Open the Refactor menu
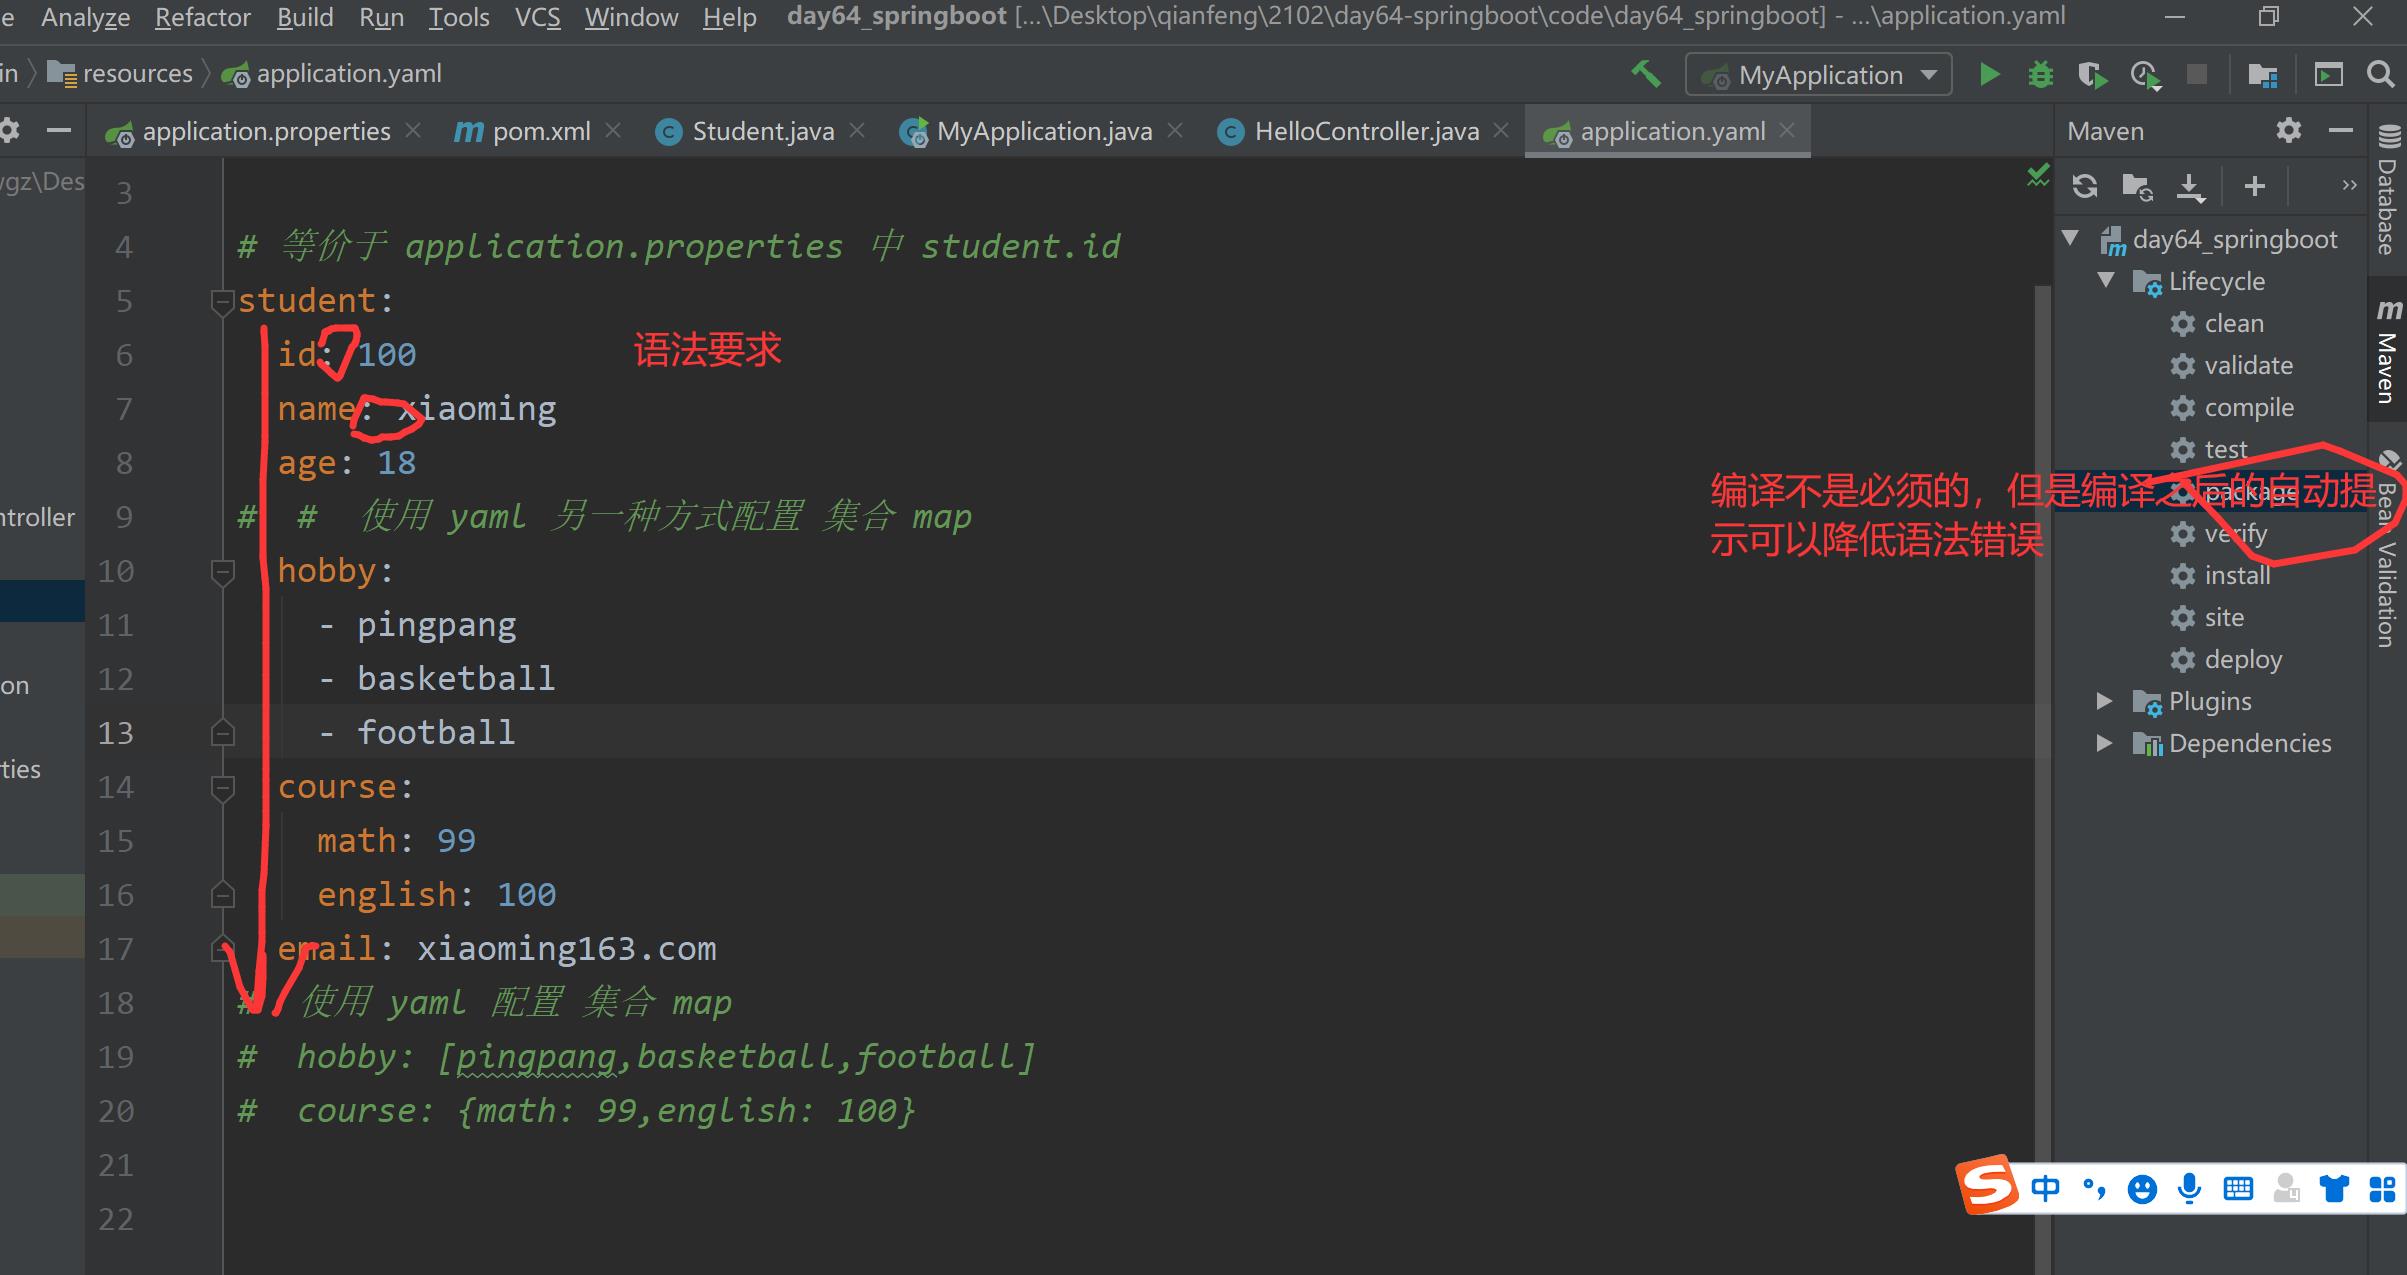Screen dimensions: 2407x1275 [x=203, y=17]
